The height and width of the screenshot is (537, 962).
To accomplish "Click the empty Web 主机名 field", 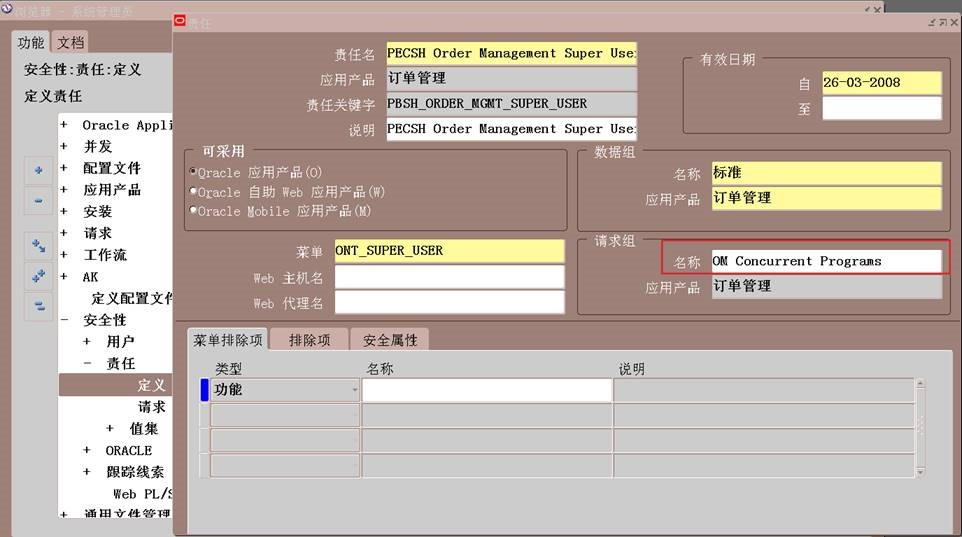I will click(x=449, y=277).
